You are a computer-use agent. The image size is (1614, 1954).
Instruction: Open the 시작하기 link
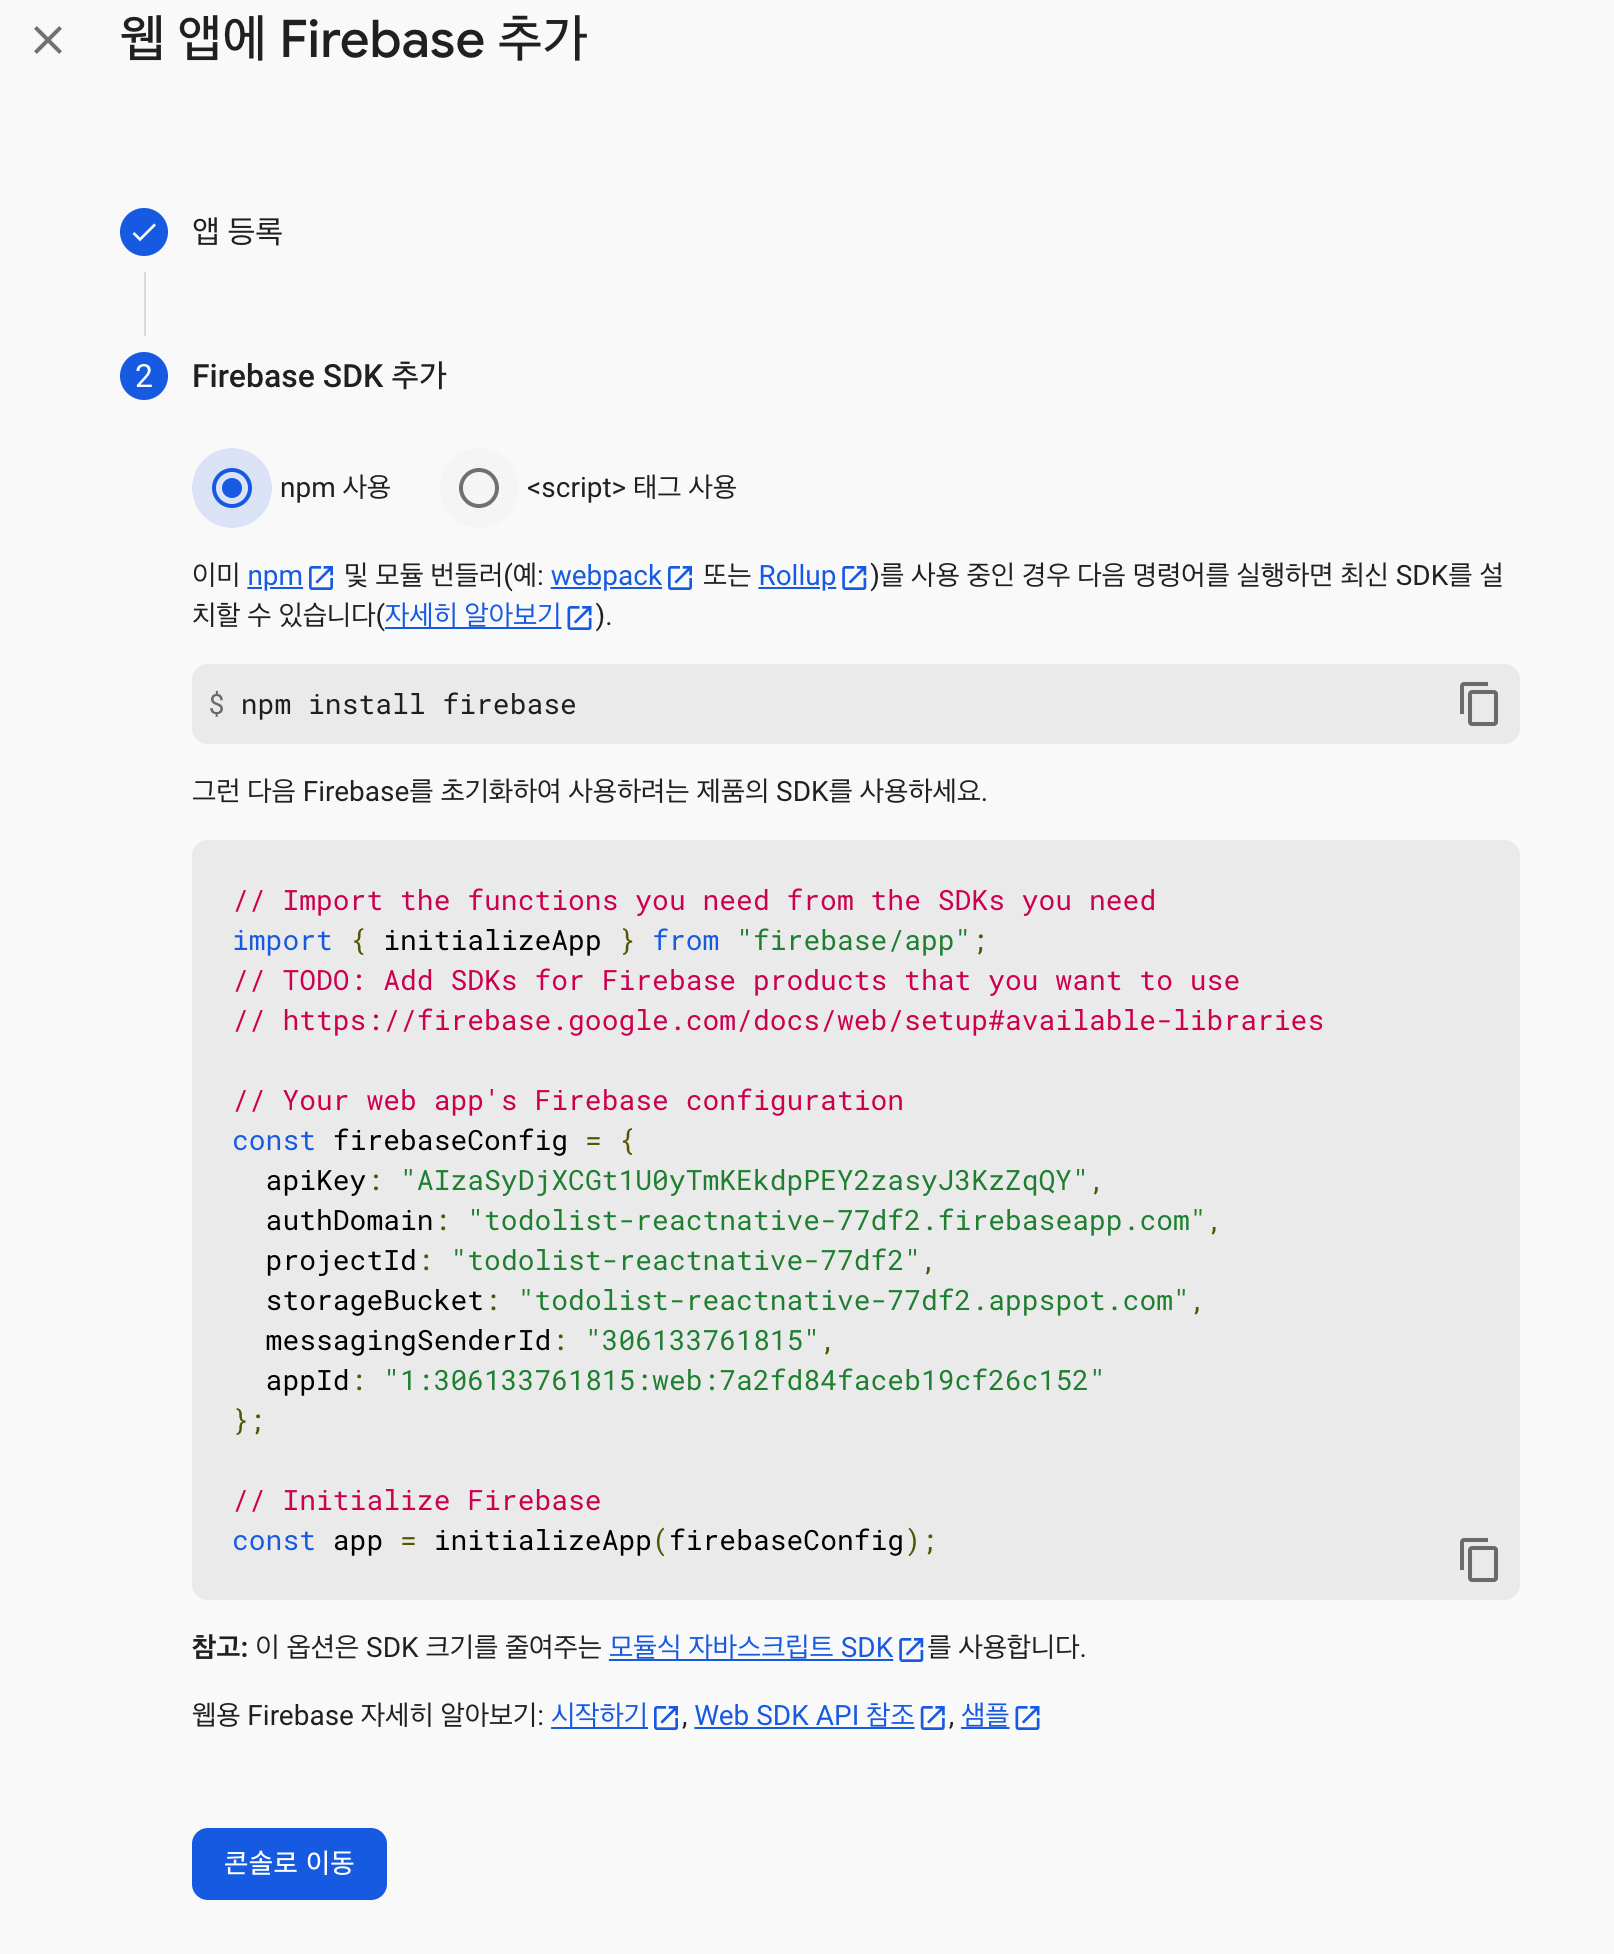(600, 1715)
